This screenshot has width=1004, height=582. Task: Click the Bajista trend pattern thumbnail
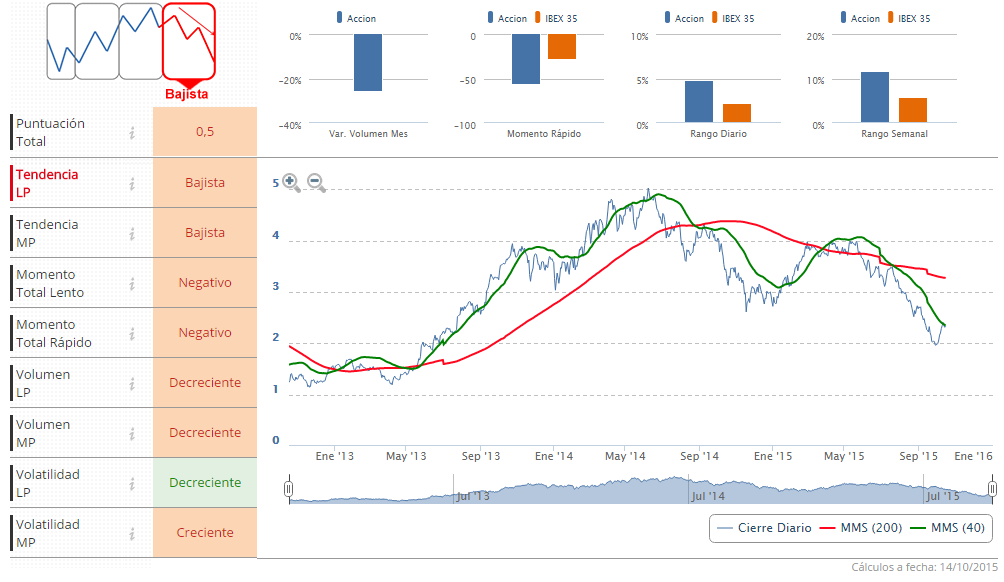189,40
